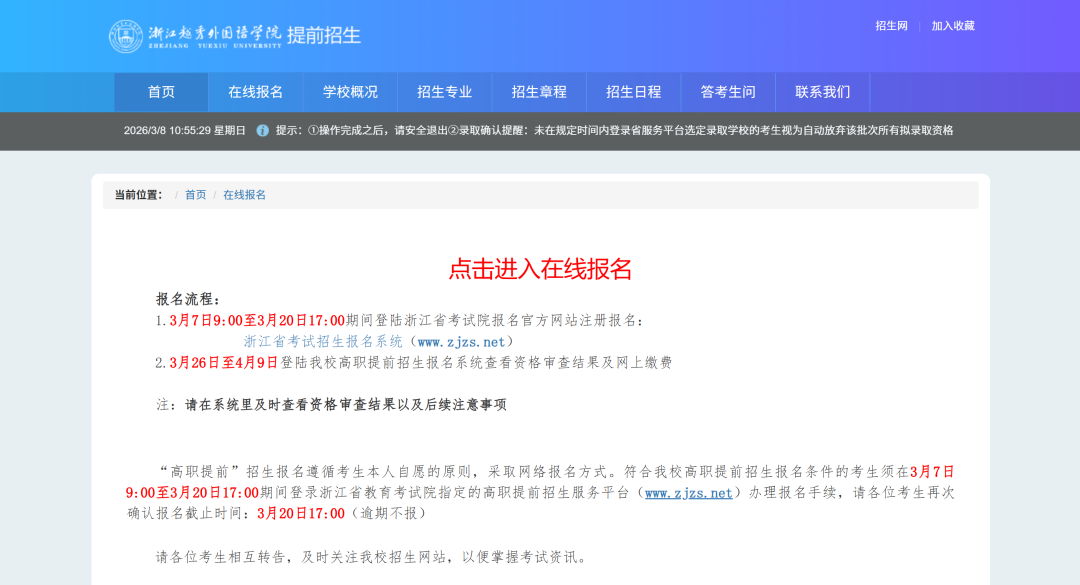This screenshot has height=585, width=1080.
Task: Click the 在线报名 breadcrumb link
Action: coord(245,194)
